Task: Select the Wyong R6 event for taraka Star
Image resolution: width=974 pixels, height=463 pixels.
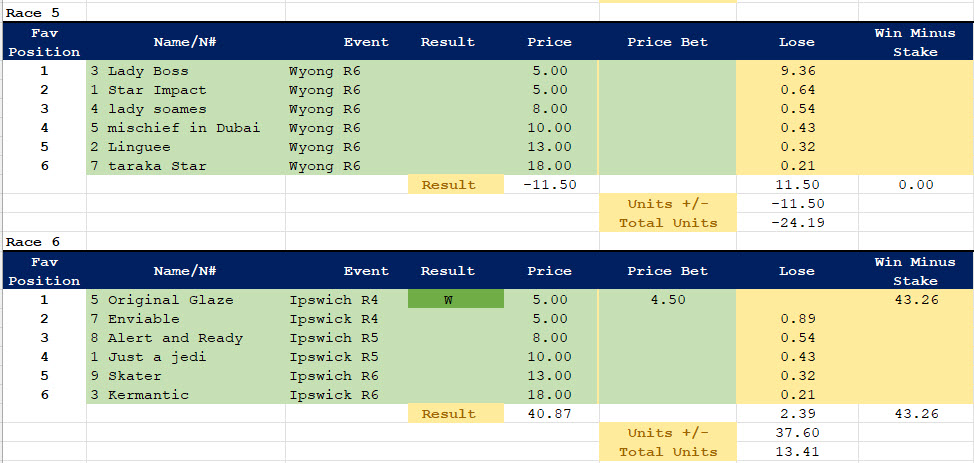Action: (324, 166)
